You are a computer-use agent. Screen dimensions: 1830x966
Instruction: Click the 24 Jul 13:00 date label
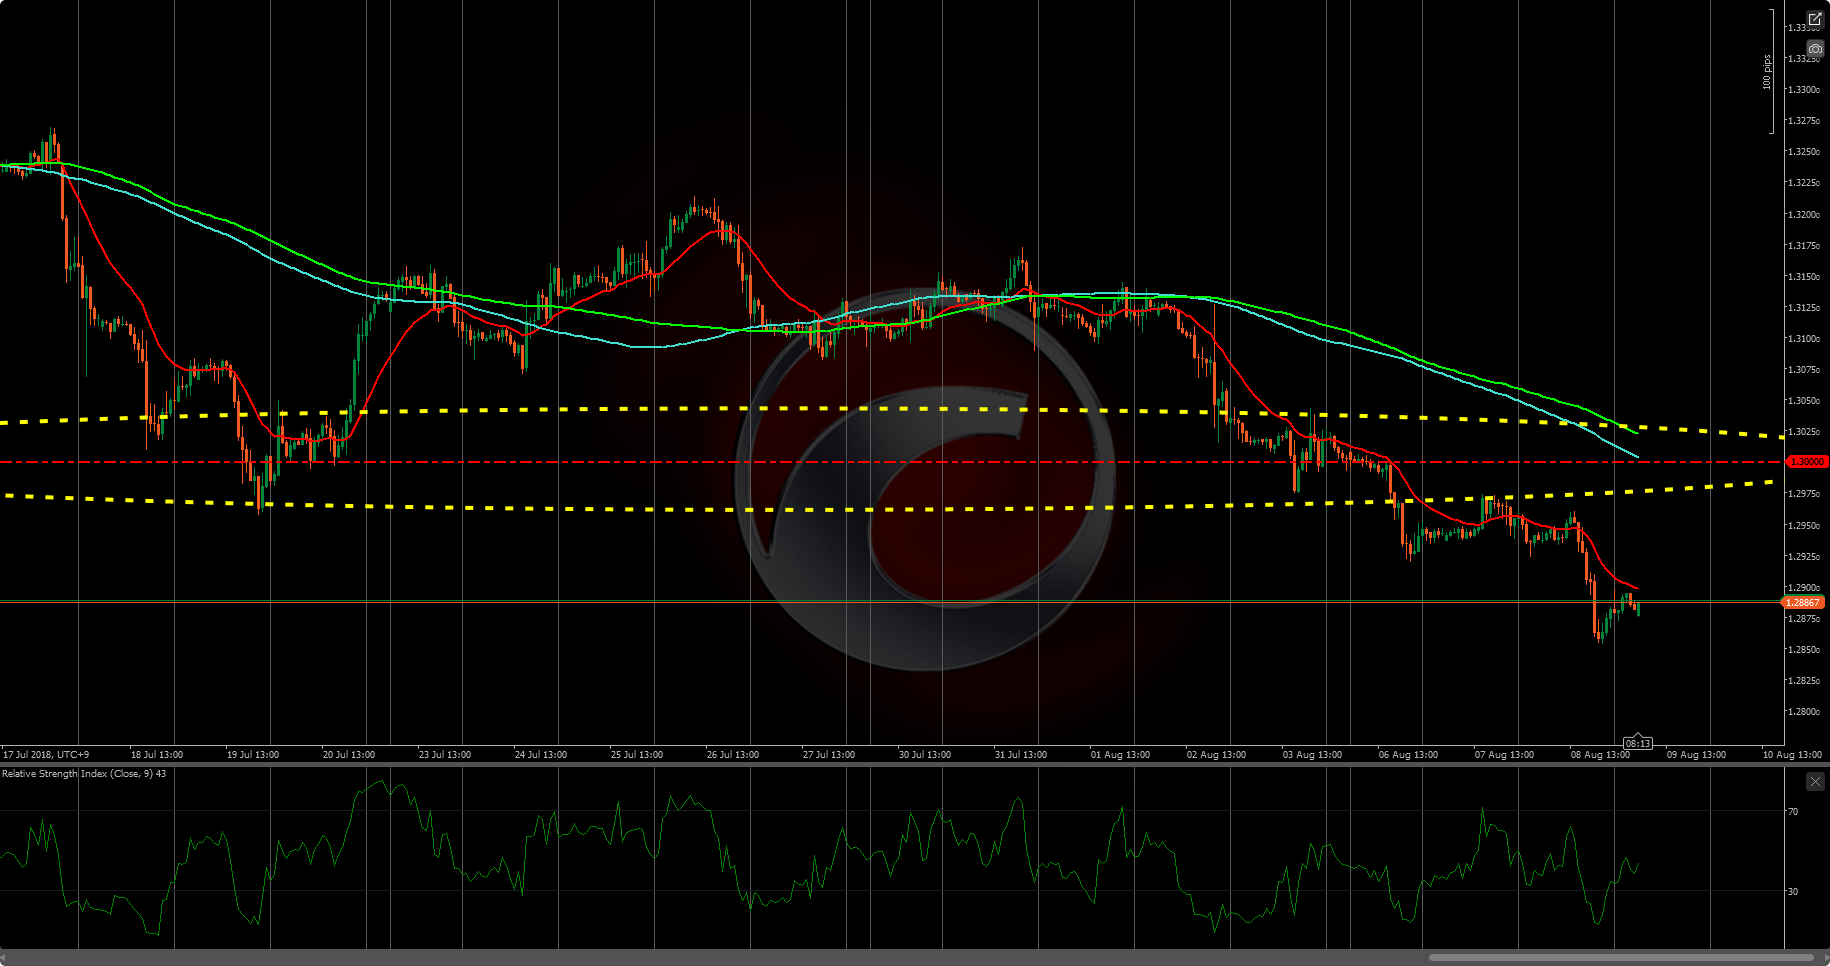click(x=541, y=755)
